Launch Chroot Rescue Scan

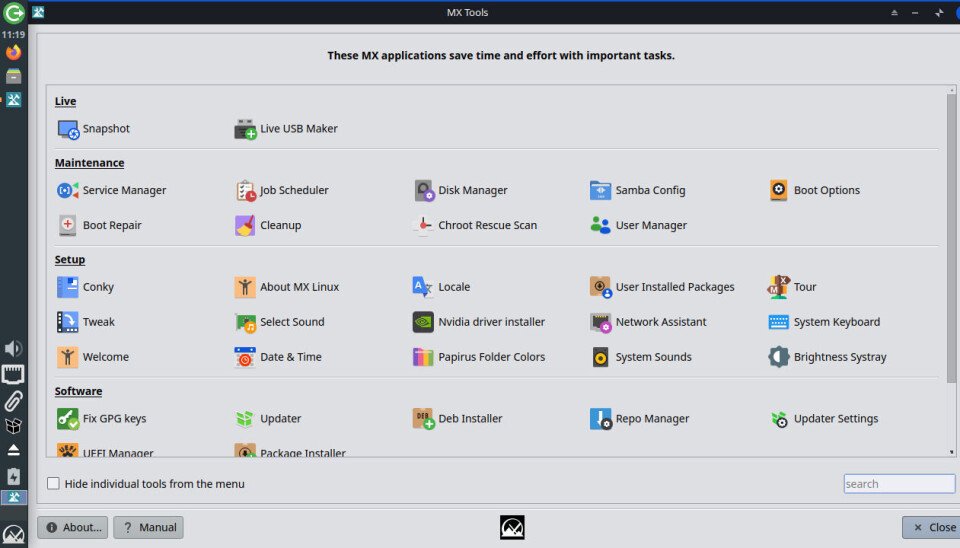[x=475, y=225]
